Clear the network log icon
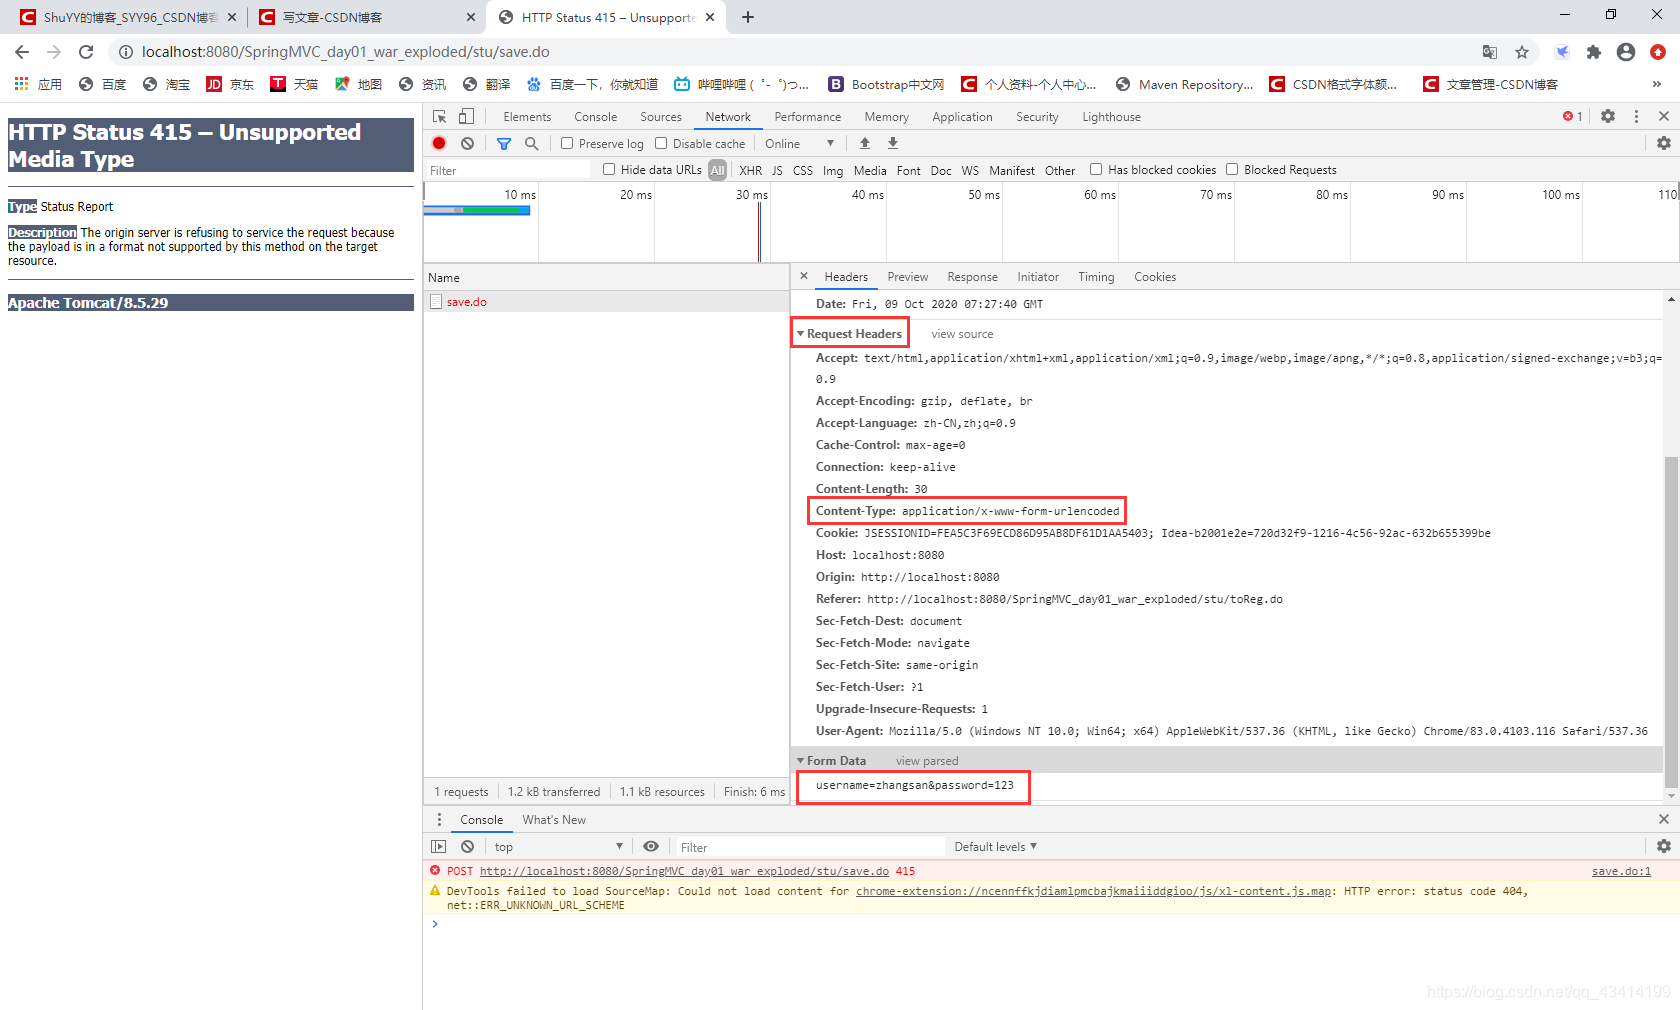 tap(467, 143)
